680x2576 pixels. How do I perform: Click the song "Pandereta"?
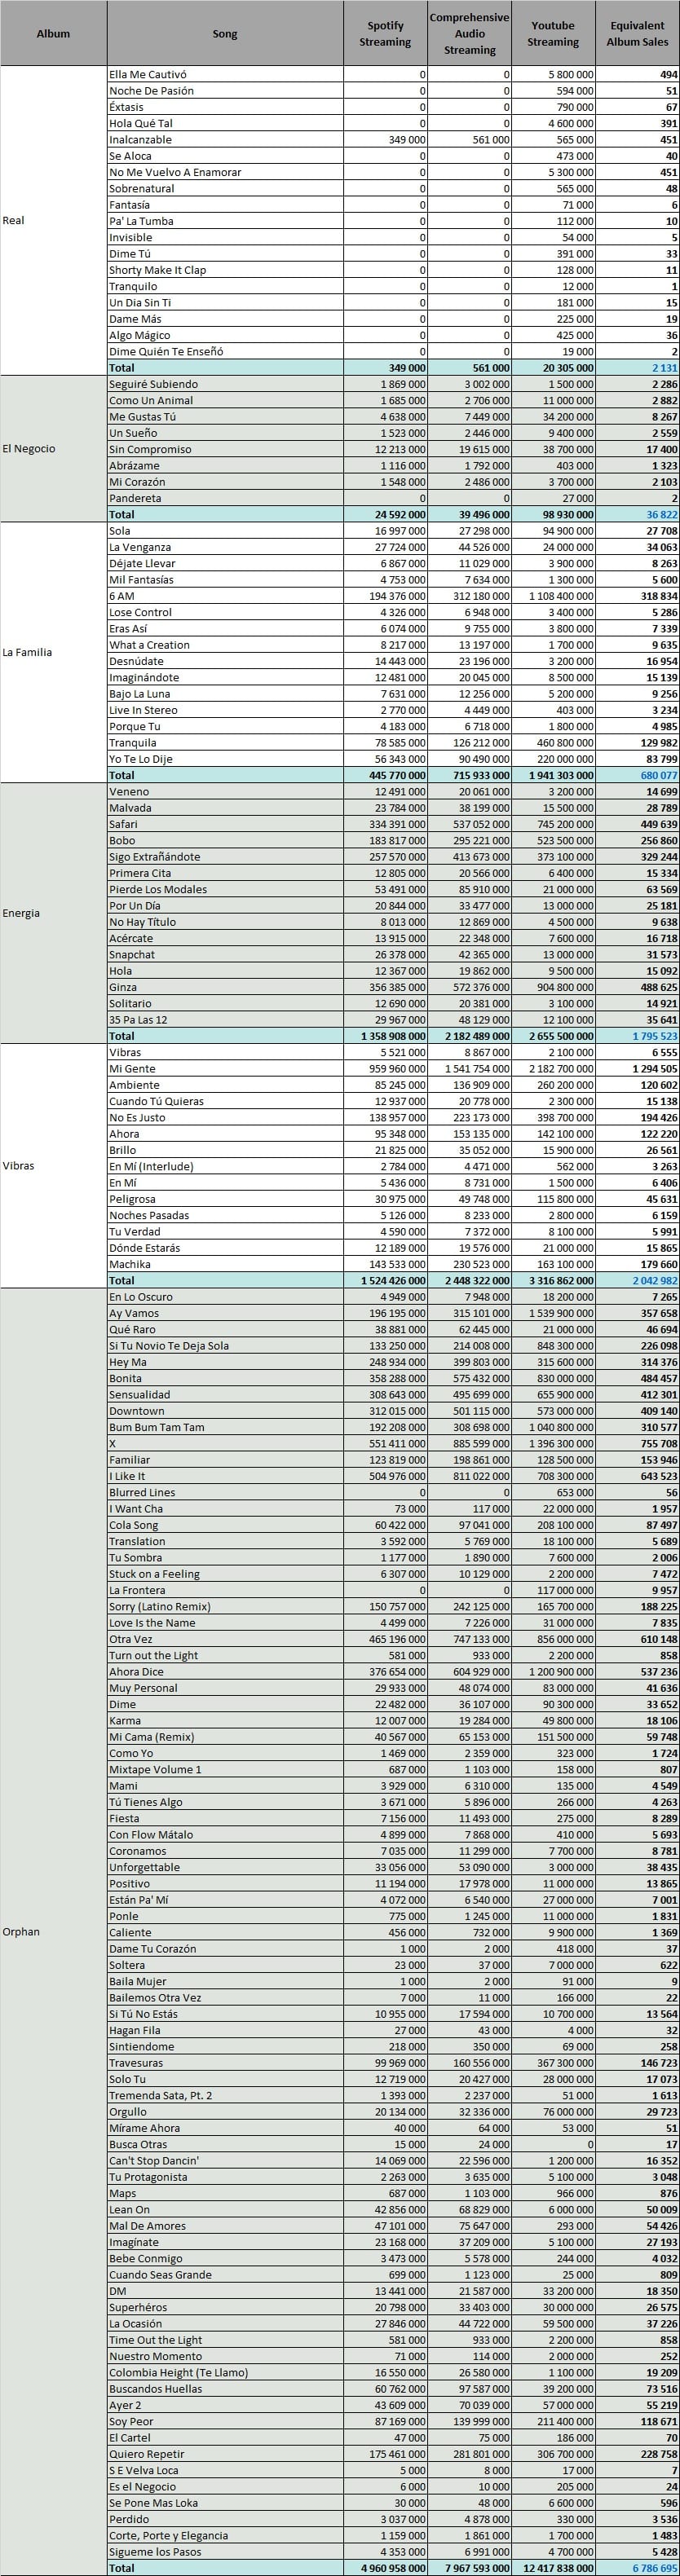click(x=135, y=498)
